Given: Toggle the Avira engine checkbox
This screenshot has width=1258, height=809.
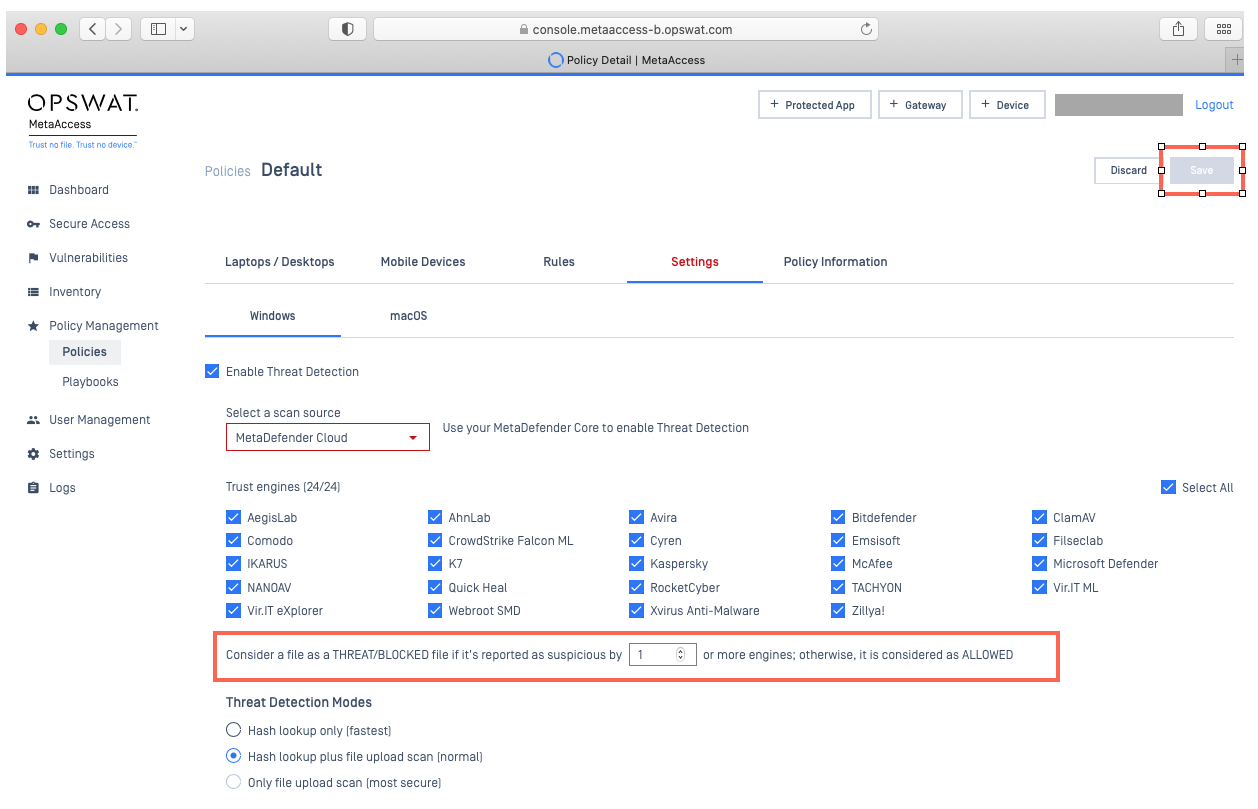Looking at the screenshot, I should [636, 518].
